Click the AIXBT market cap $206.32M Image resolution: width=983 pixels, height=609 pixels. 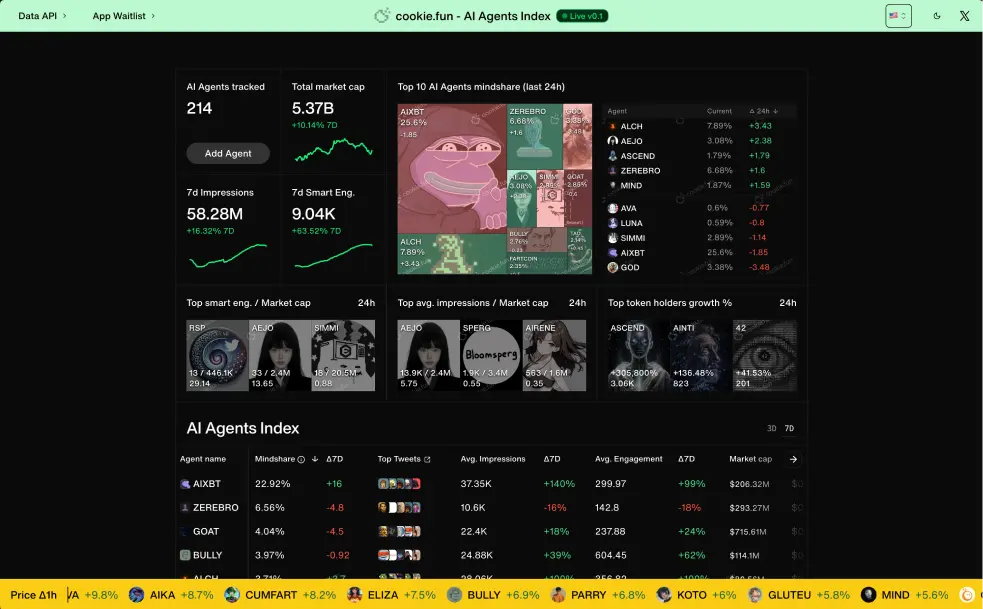point(749,484)
